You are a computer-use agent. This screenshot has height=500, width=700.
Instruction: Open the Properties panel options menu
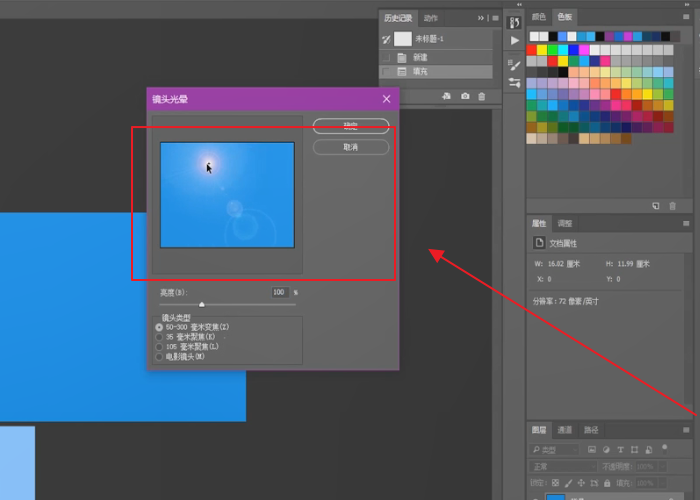686,223
